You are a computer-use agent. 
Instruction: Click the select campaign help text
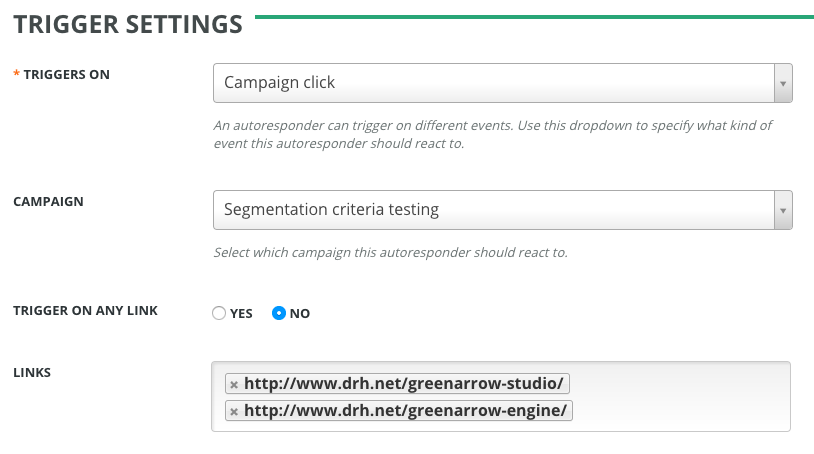tap(390, 253)
